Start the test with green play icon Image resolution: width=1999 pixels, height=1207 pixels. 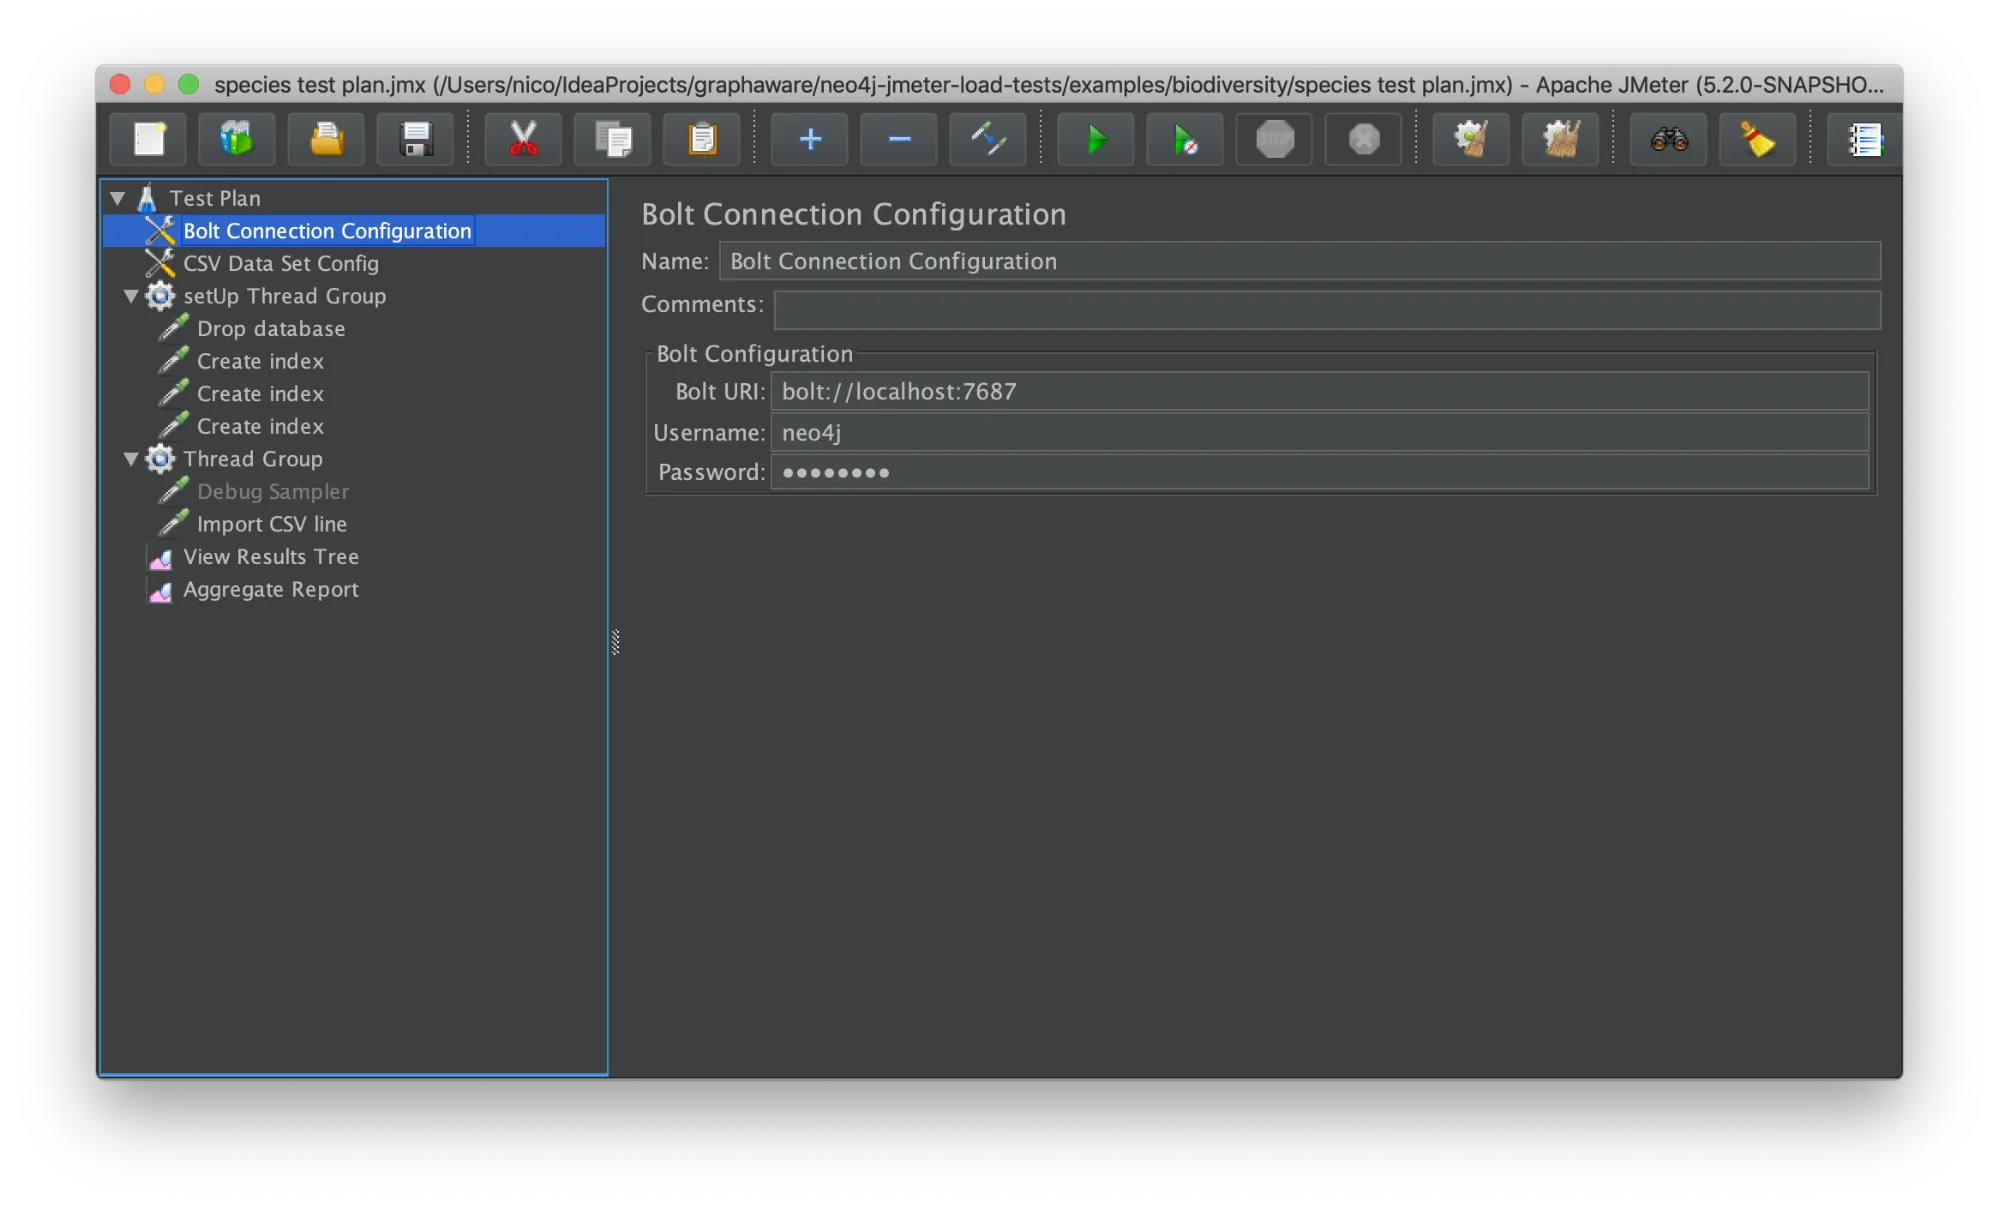point(1096,139)
